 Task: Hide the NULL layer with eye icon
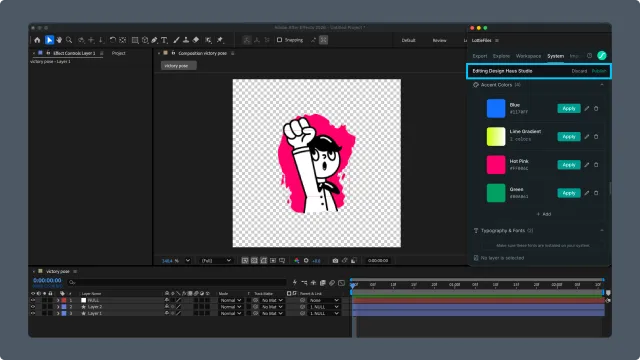[33, 300]
